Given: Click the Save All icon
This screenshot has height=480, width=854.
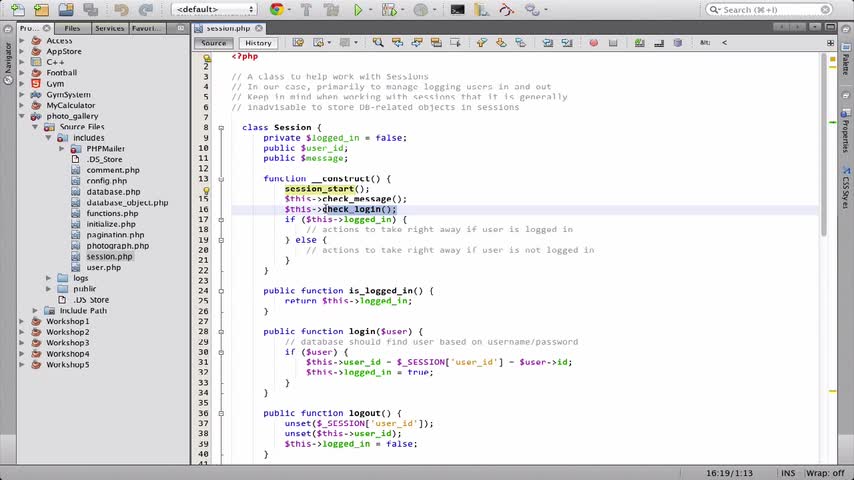Looking at the screenshot, I should pyautogui.click(x=90, y=9).
